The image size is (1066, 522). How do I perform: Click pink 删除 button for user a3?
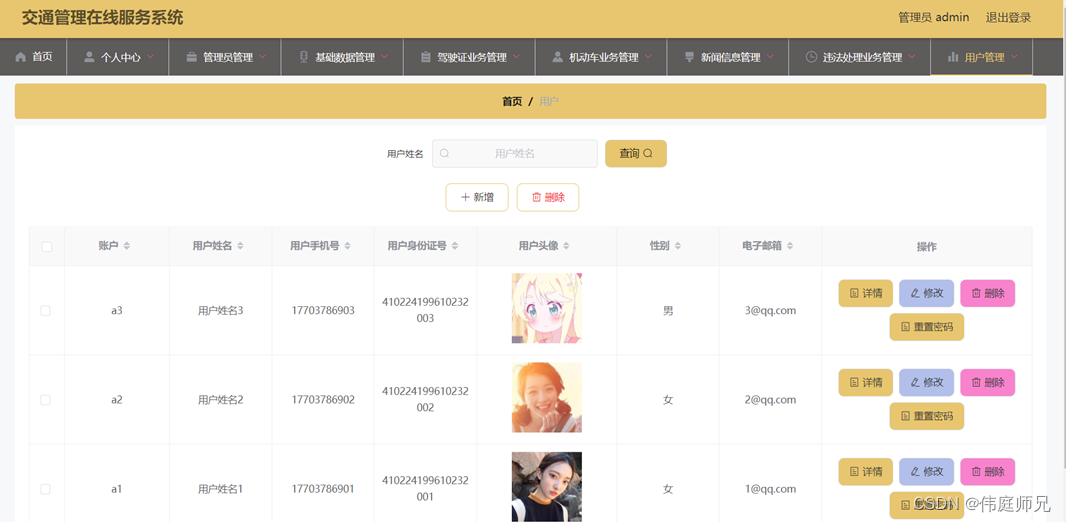(x=988, y=293)
